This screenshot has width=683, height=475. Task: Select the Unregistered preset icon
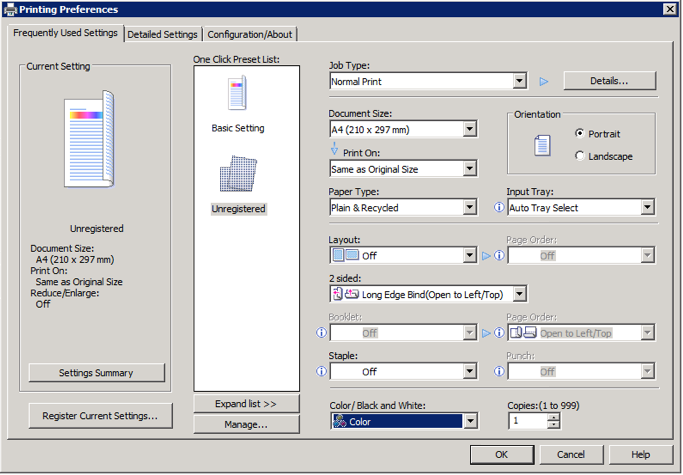coord(238,174)
